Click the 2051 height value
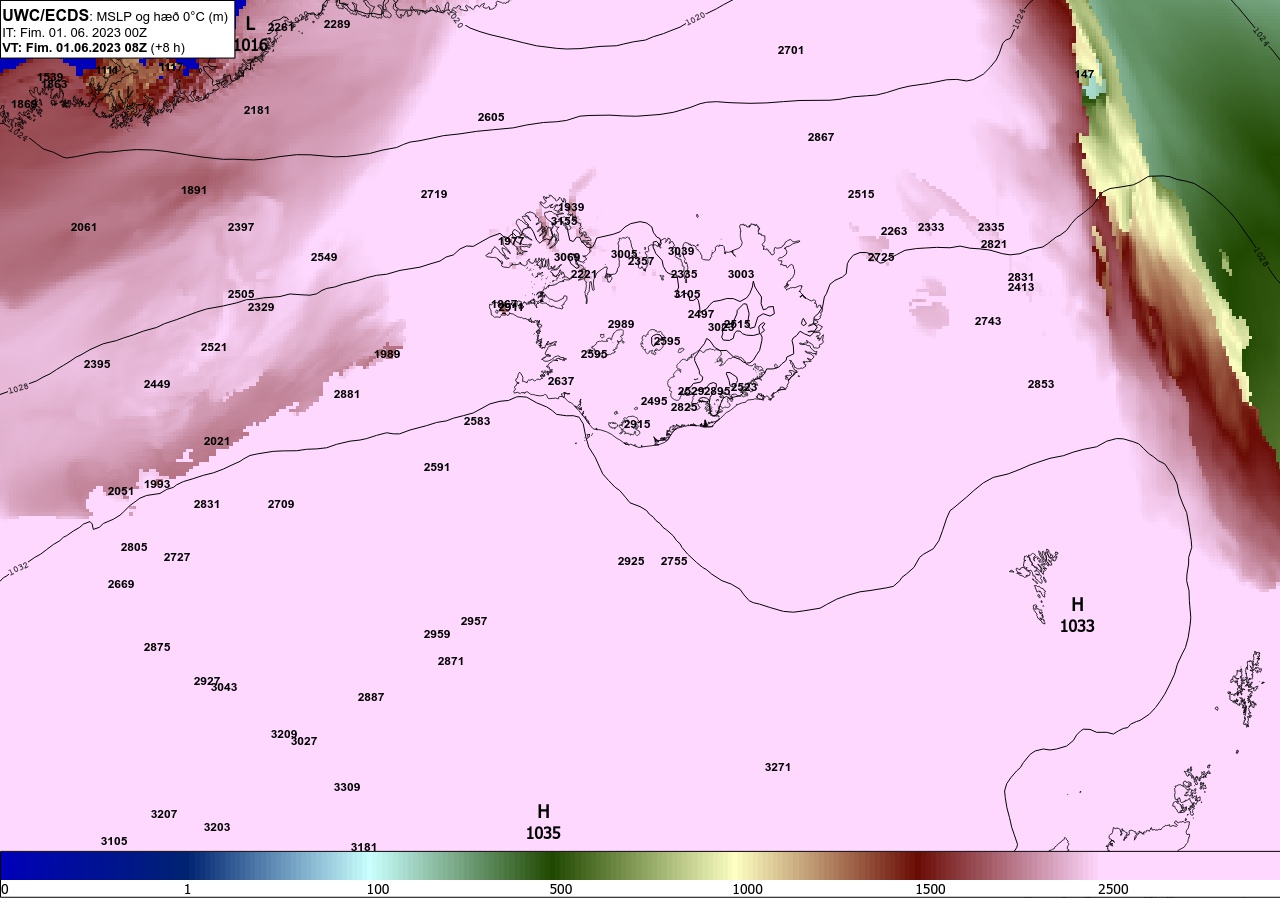Image resolution: width=1280 pixels, height=898 pixels. 121,491
